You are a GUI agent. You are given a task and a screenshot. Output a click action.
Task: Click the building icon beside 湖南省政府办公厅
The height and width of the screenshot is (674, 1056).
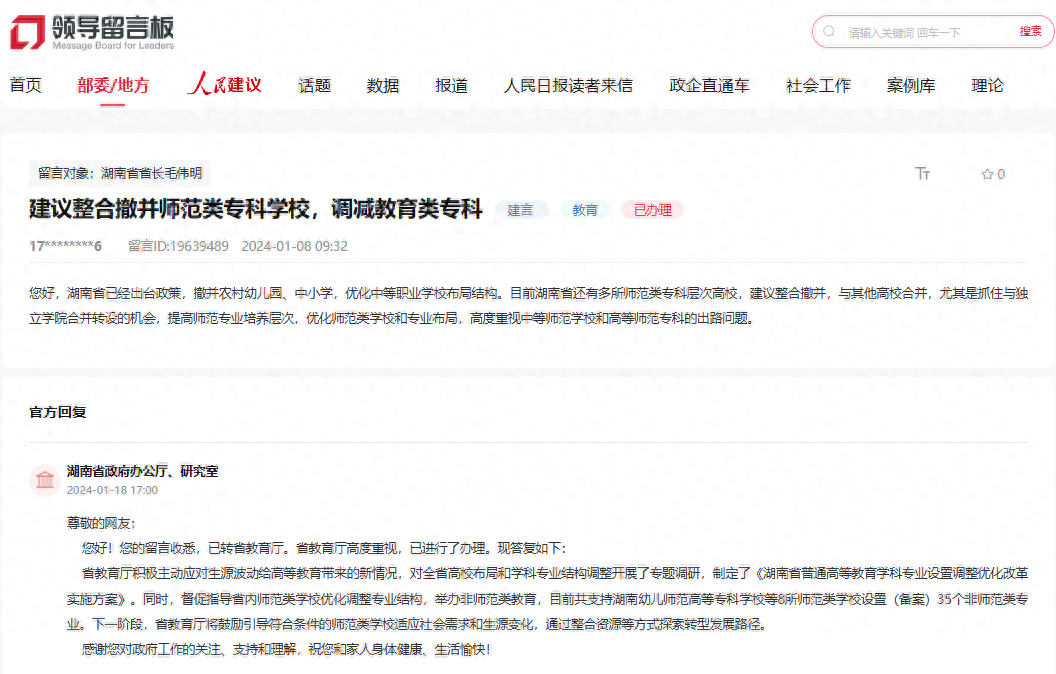click(44, 480)
